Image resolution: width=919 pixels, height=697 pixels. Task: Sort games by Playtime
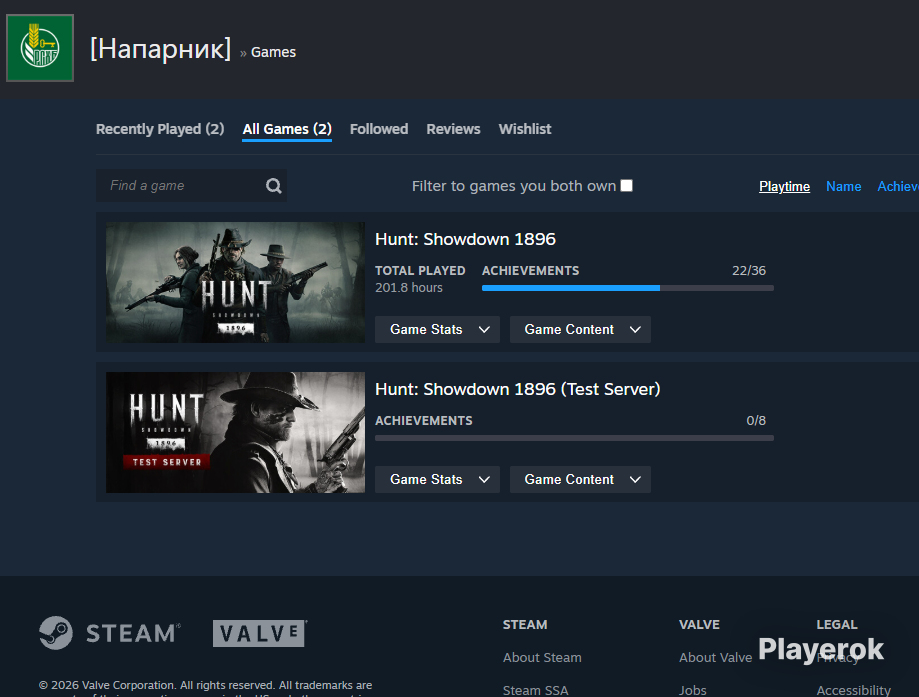click(784, 186)
